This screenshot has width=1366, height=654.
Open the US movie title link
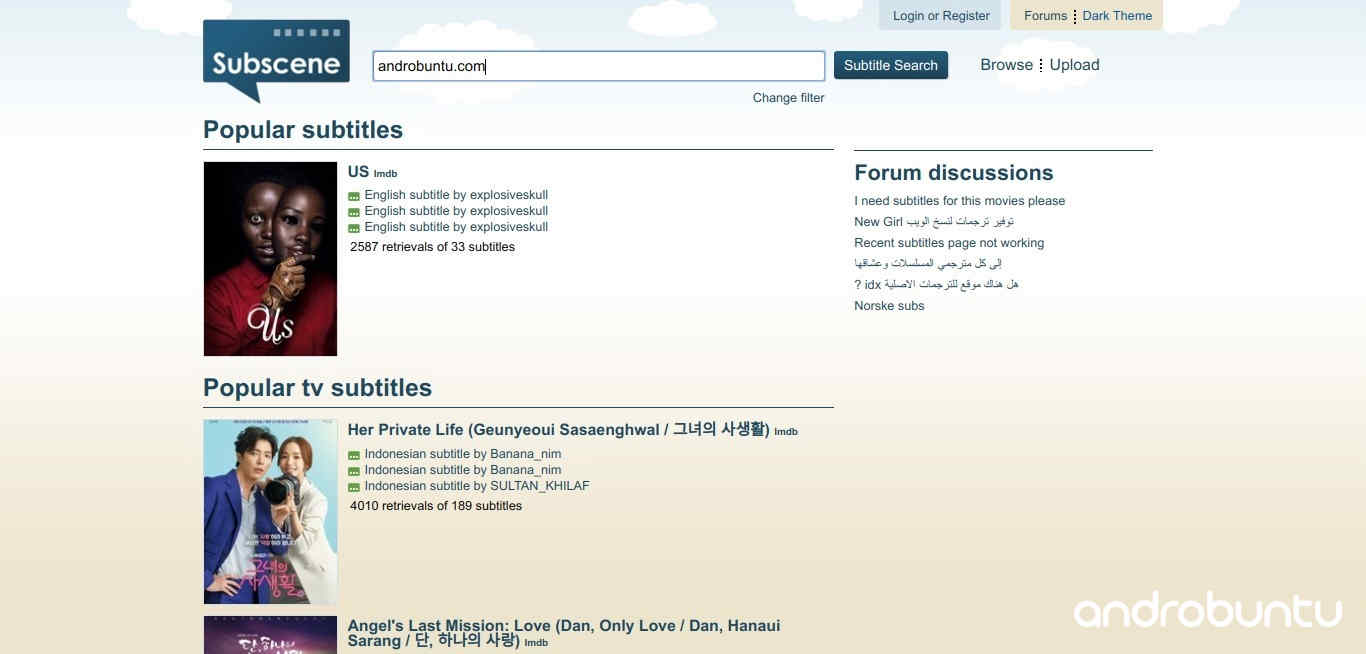pyautogui.click(x=358, y=171)
